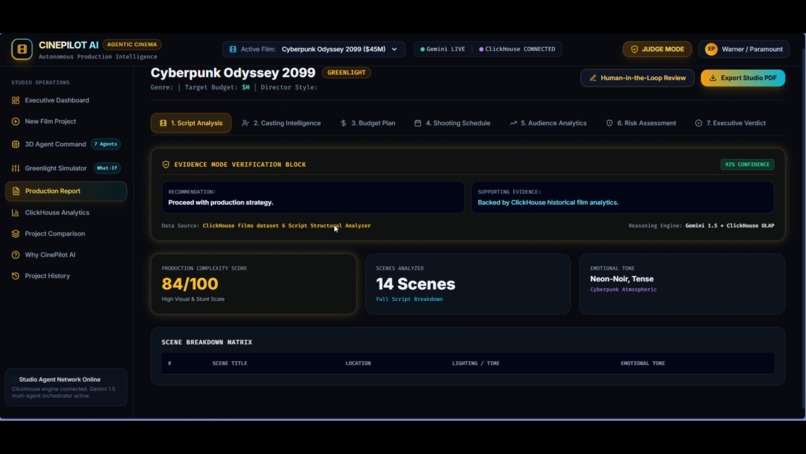Click the New Film Project plus icon
This screenshot has height=454, width=806.
coord(15,121)
